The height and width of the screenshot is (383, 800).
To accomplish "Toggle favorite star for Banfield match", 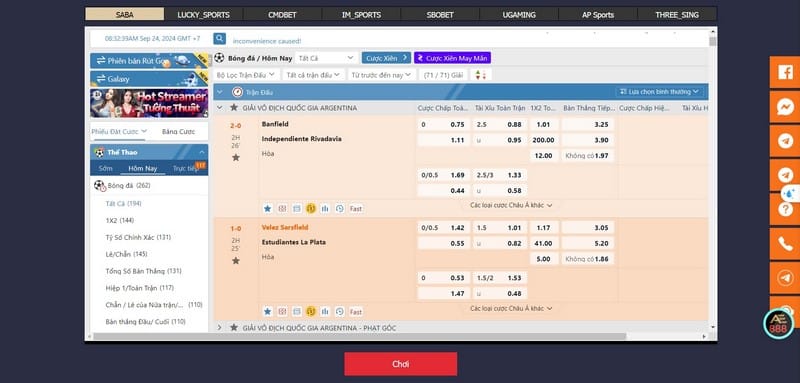I will [236, 158].
